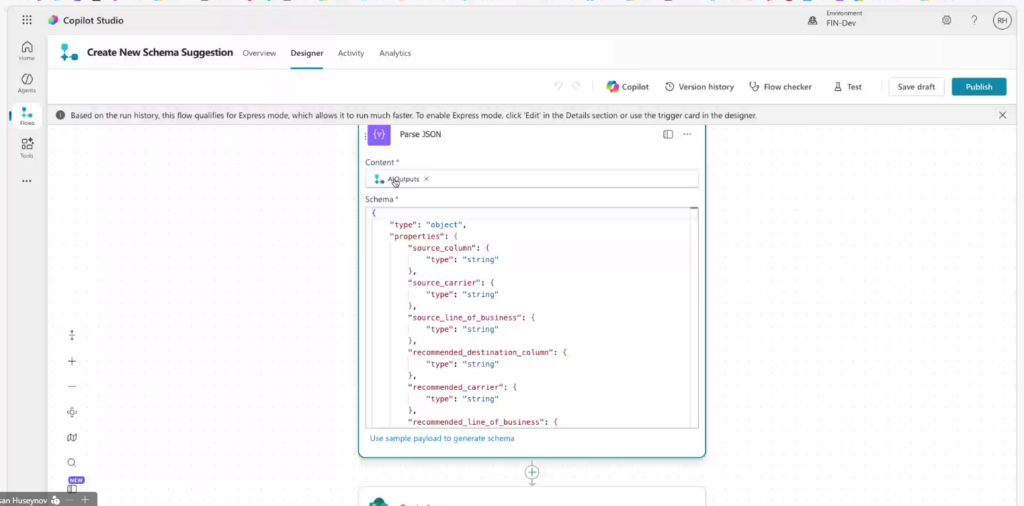Open the Home page from sidebar

[26, 50]
